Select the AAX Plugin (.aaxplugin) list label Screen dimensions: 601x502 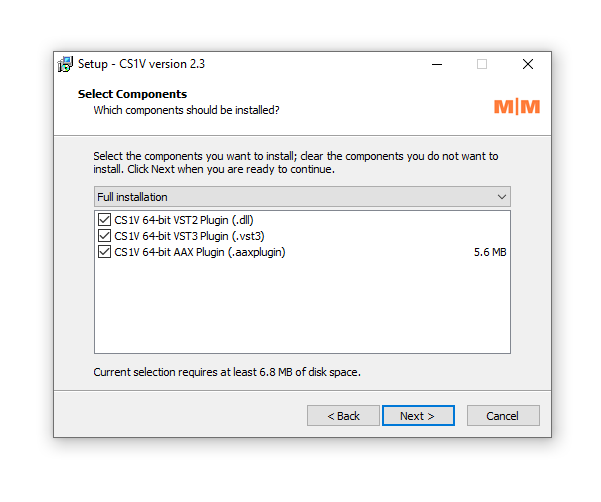[x=200, y=252]
